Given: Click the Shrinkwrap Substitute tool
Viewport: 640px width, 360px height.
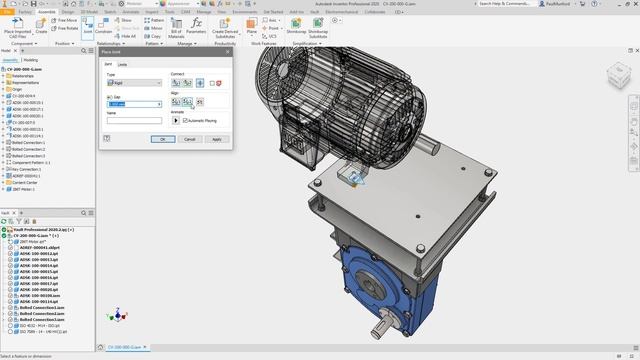Looking at the screenshot, I should coord(318,28).
